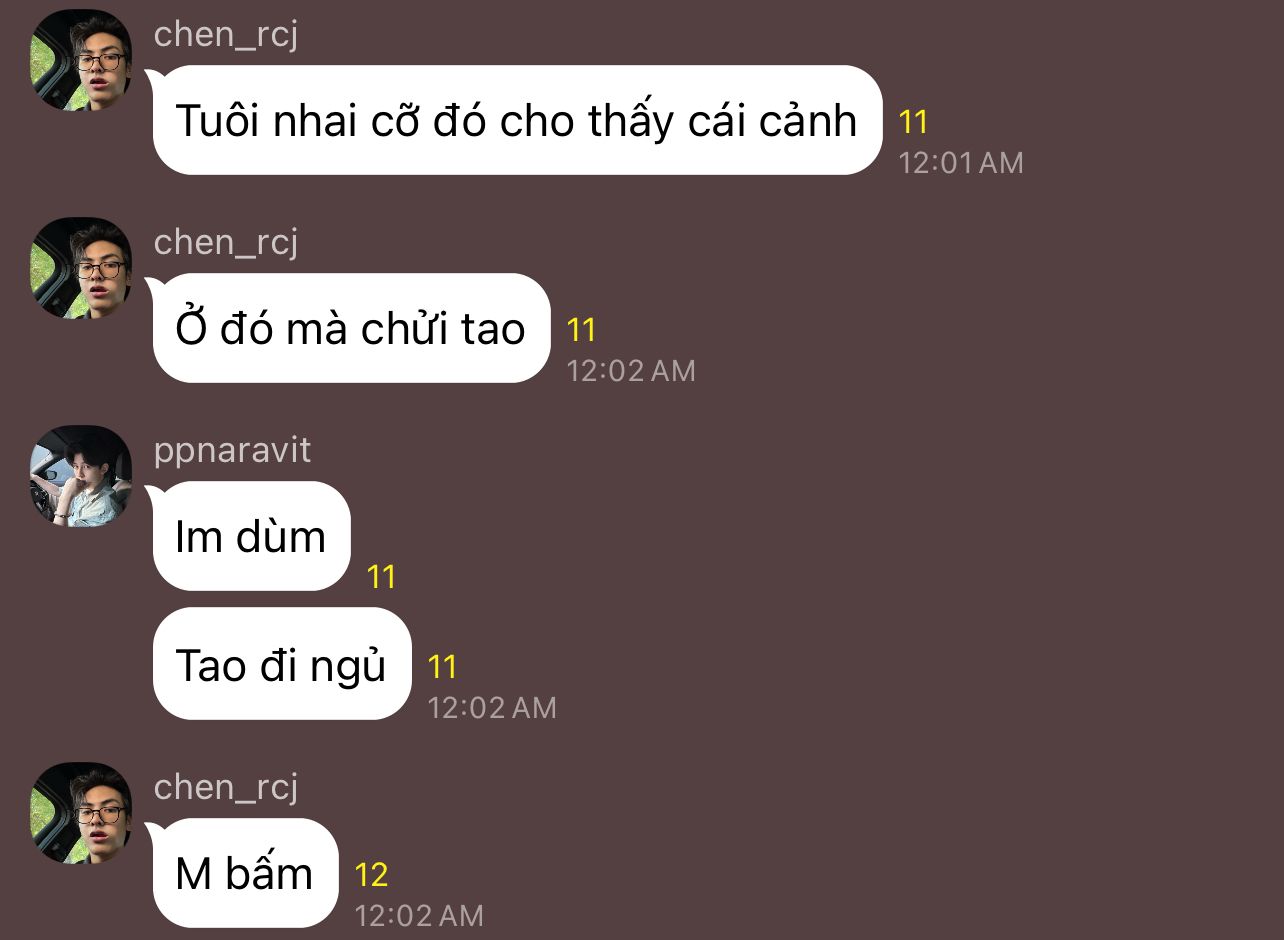
Task: Open ppnaravit's profile picture
Action: click(x=81, y=476)
